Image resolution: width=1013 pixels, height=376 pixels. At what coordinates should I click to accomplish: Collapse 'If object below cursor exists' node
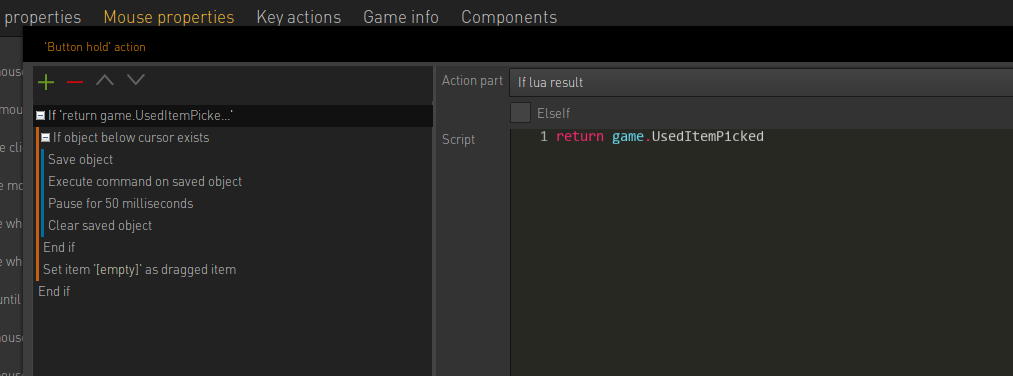[45, 138]
